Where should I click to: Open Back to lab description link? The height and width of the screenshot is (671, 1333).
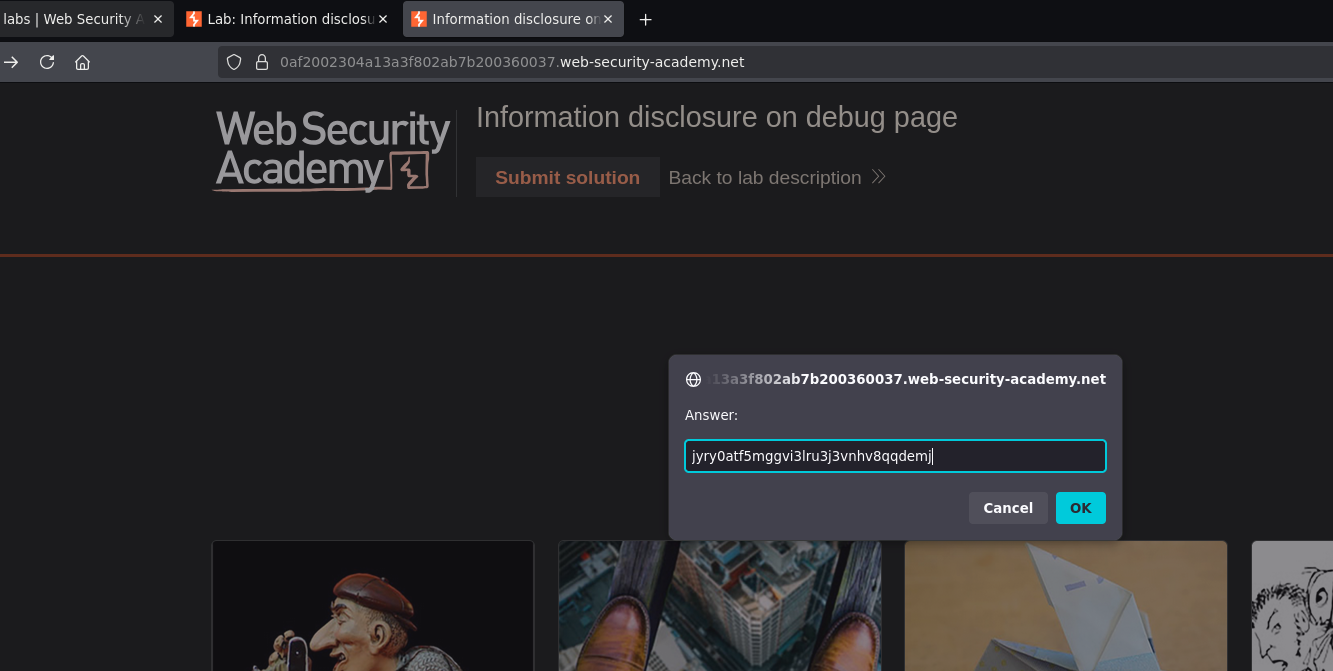pos(777,177)
